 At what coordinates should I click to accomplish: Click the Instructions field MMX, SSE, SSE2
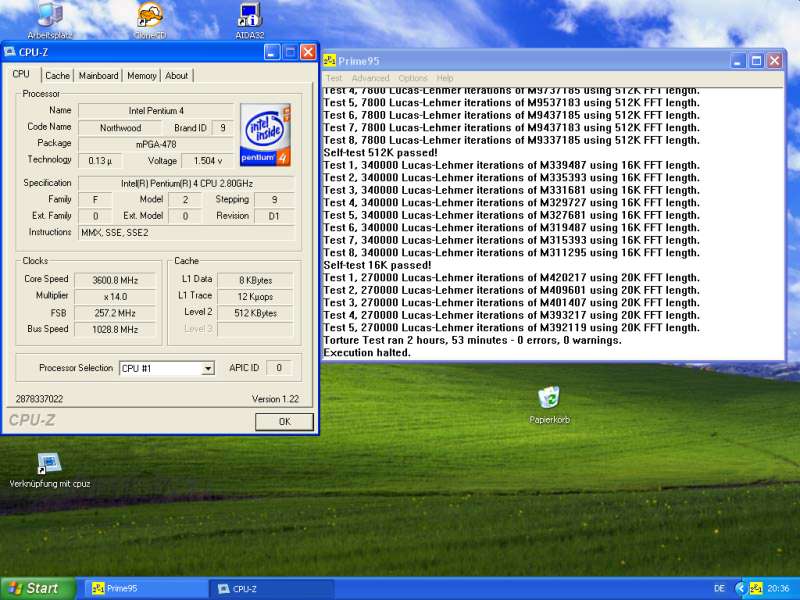pos(187,233)
